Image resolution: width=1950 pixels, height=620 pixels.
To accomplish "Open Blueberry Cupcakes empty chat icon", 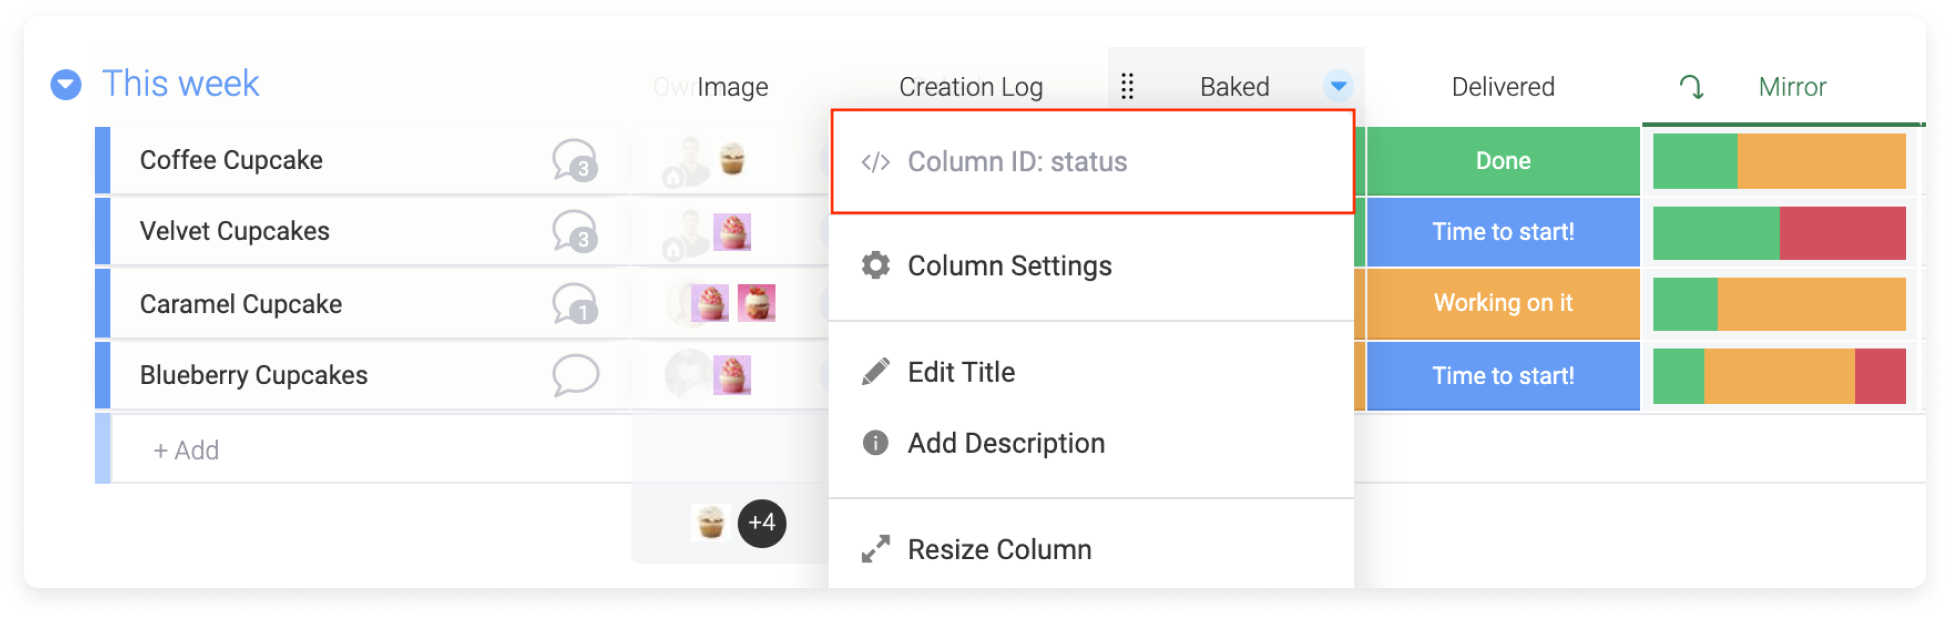I will 575,375.
